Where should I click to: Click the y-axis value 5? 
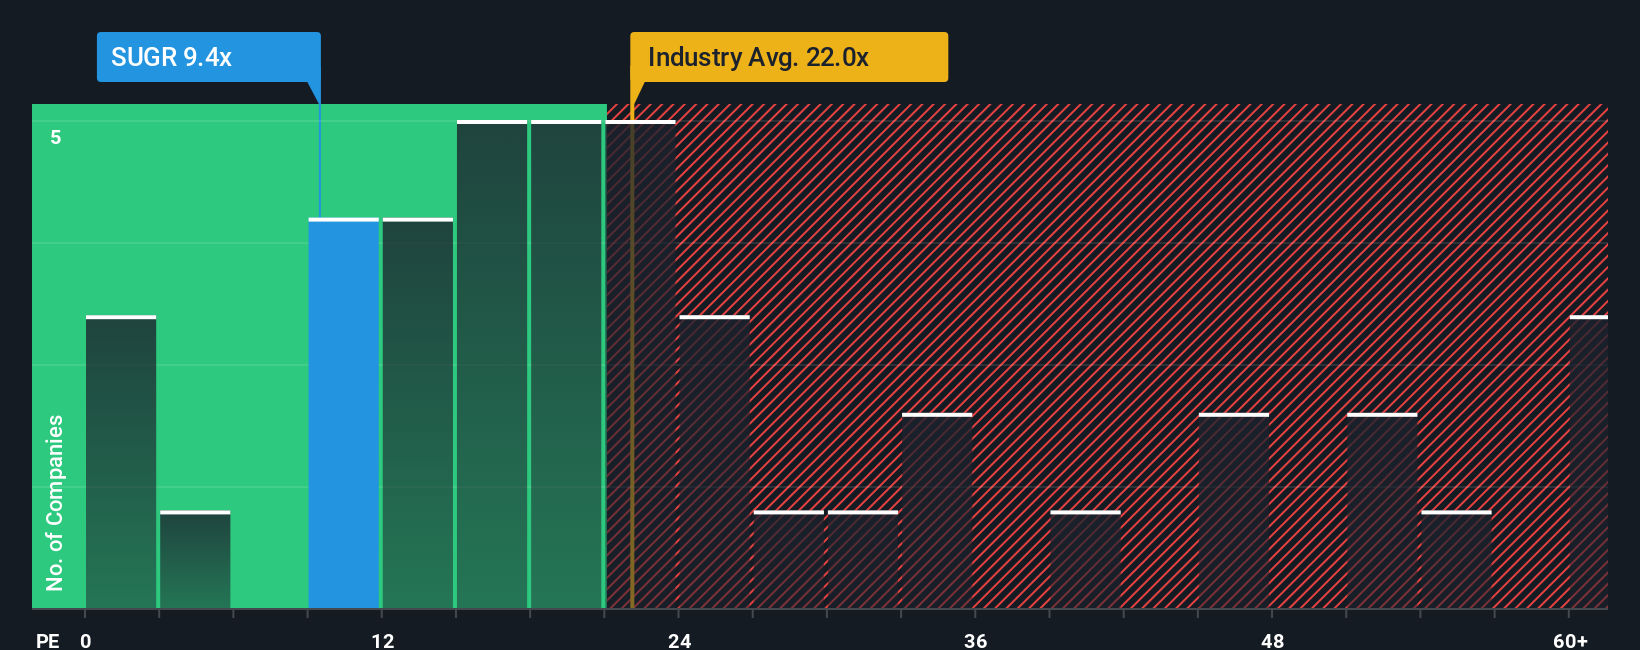[56, 137]
